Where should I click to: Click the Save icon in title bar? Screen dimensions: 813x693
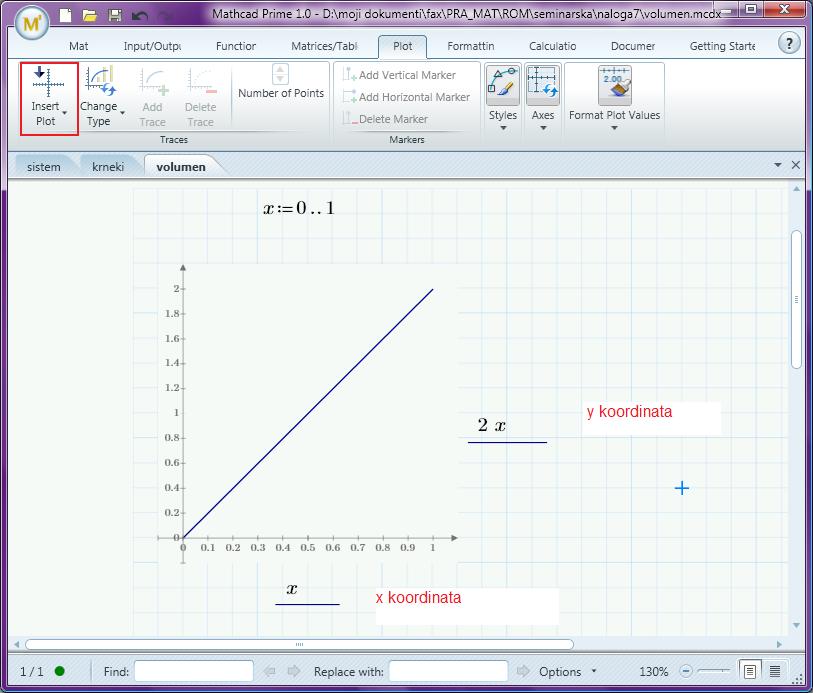(115, 16)
